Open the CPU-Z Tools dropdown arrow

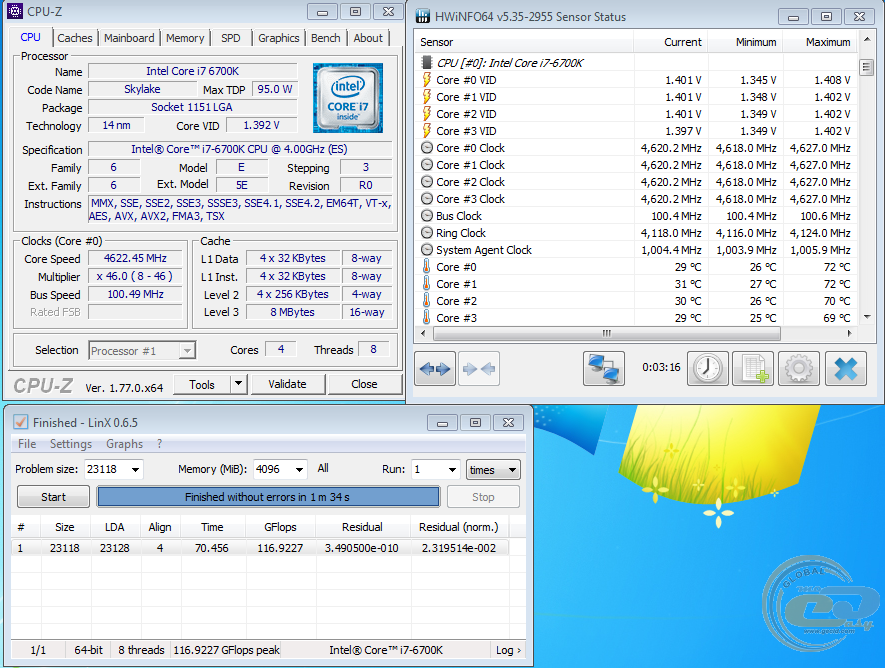tap(239, 384)
